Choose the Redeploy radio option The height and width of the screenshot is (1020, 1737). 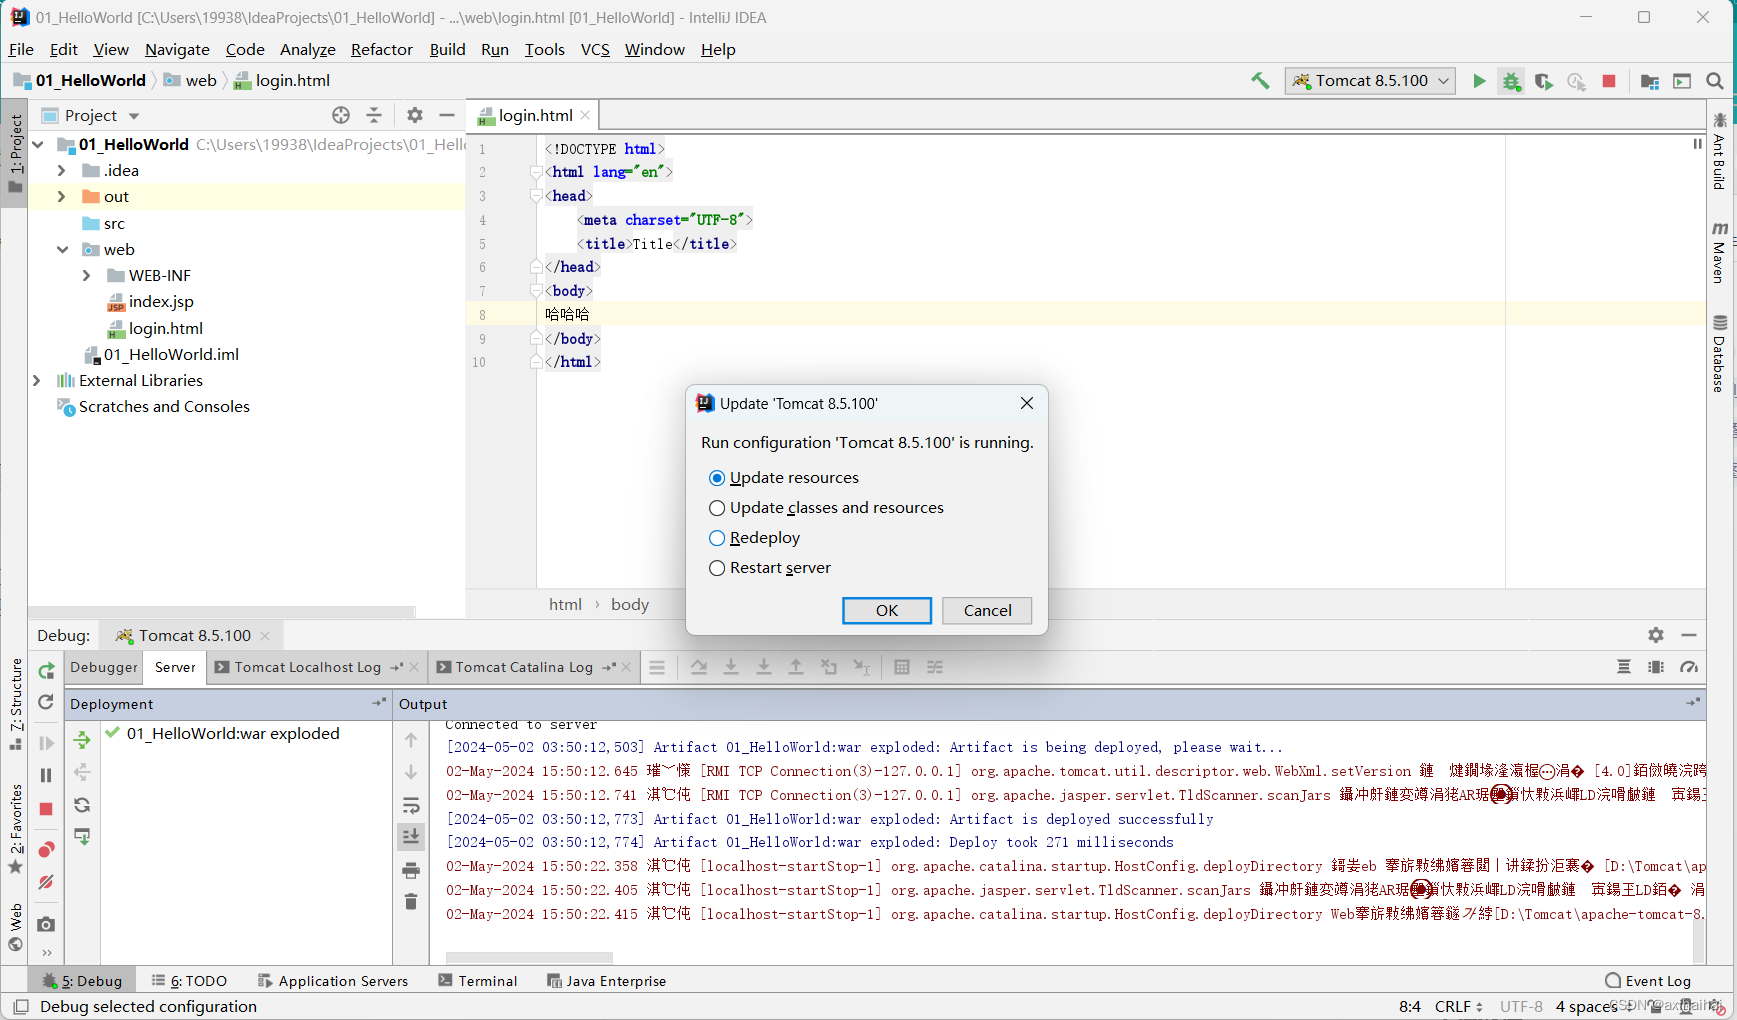(x=754, y=538)
